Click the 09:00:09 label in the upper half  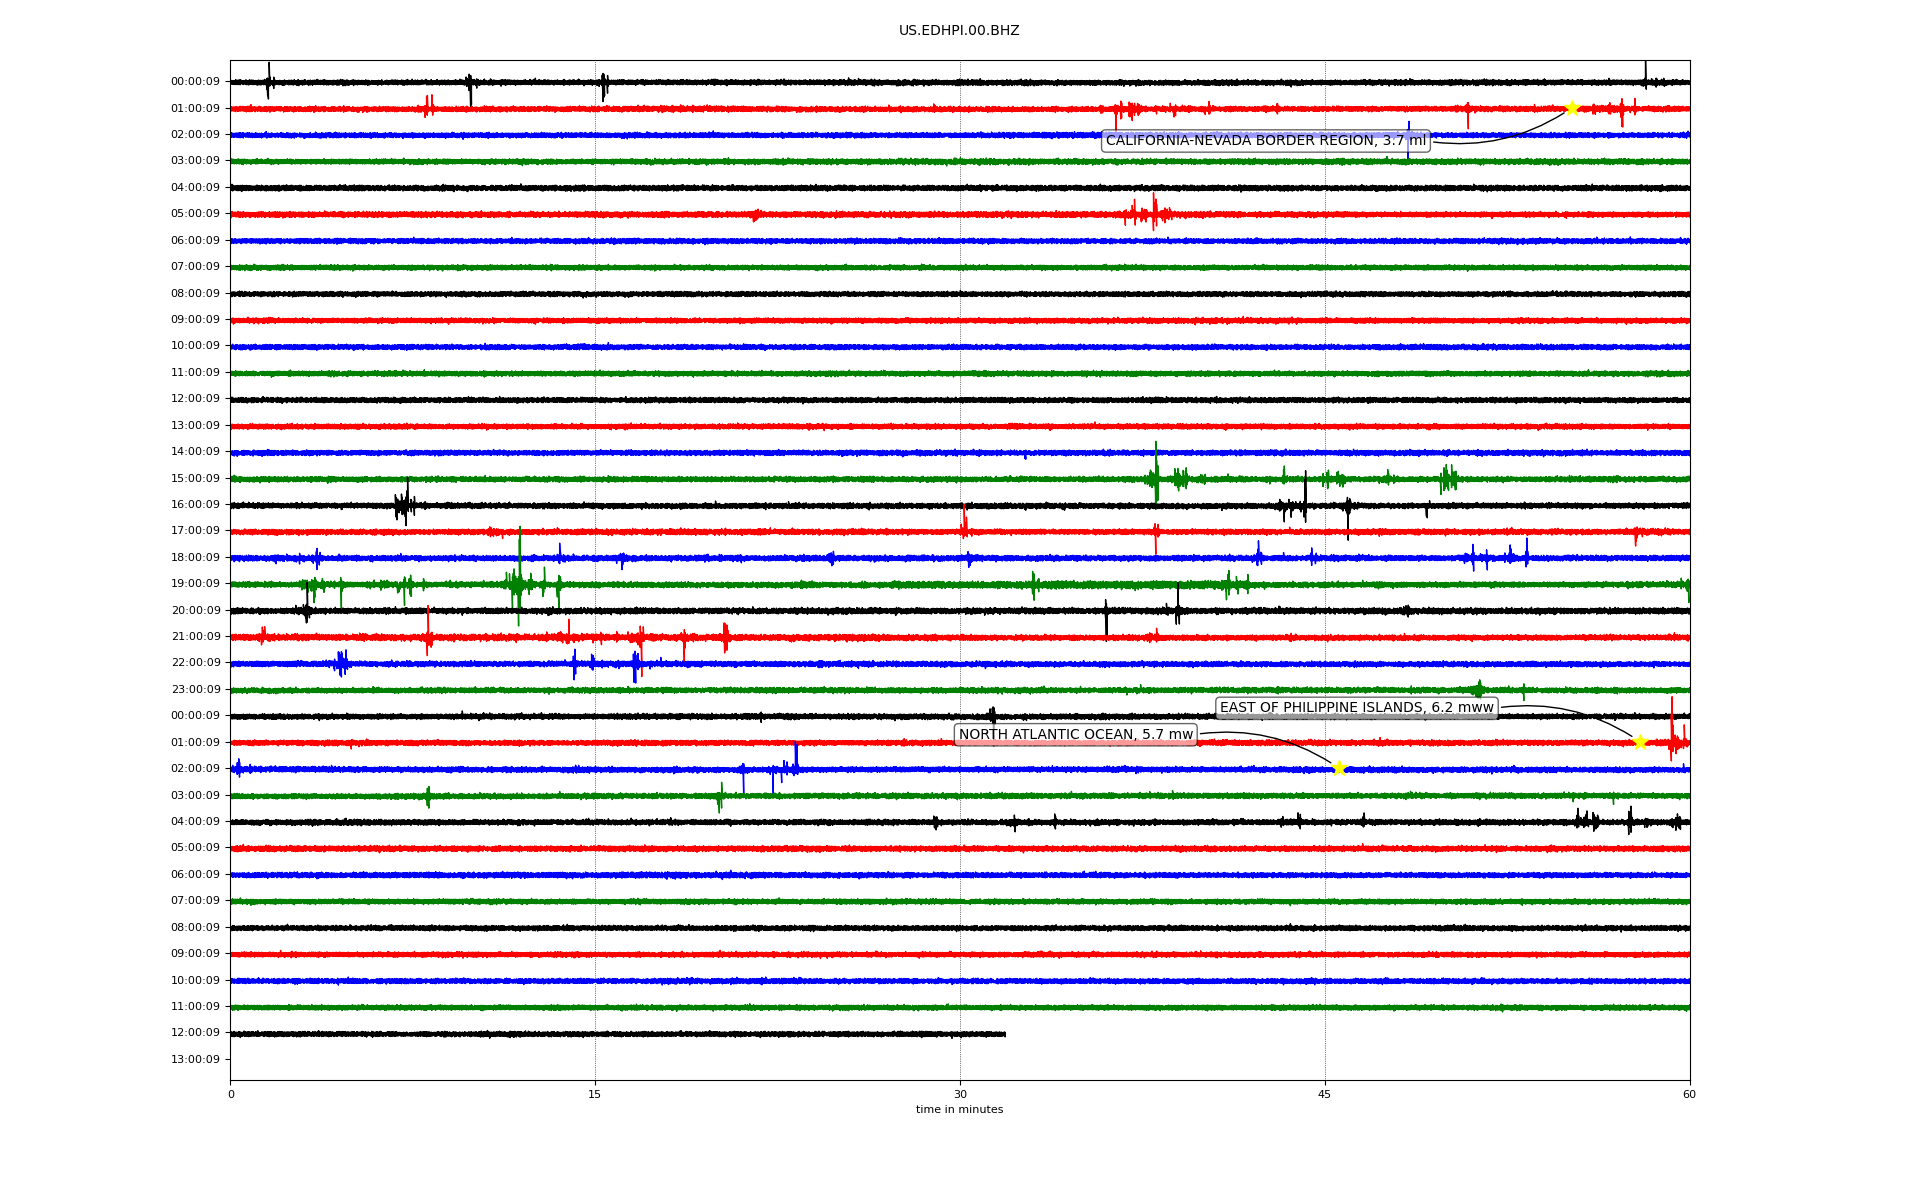coord(195,320)
